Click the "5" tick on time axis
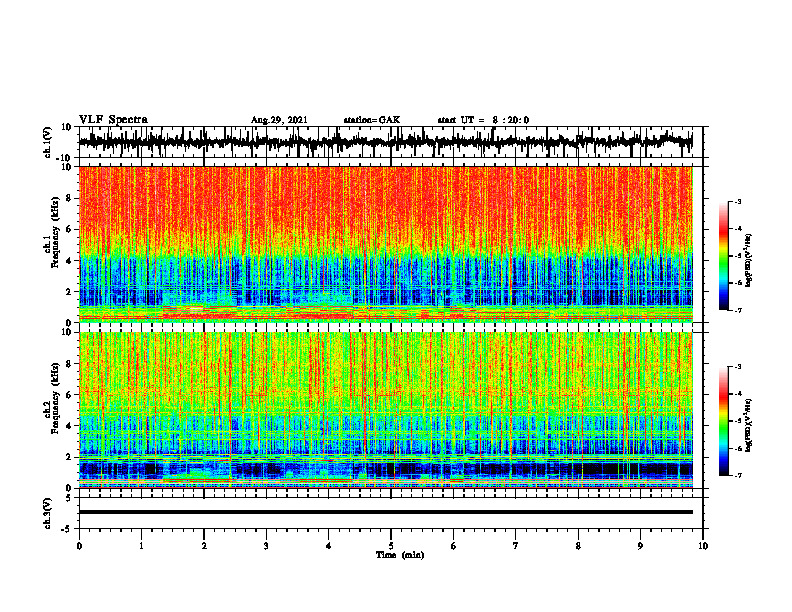 pos(391,546)
